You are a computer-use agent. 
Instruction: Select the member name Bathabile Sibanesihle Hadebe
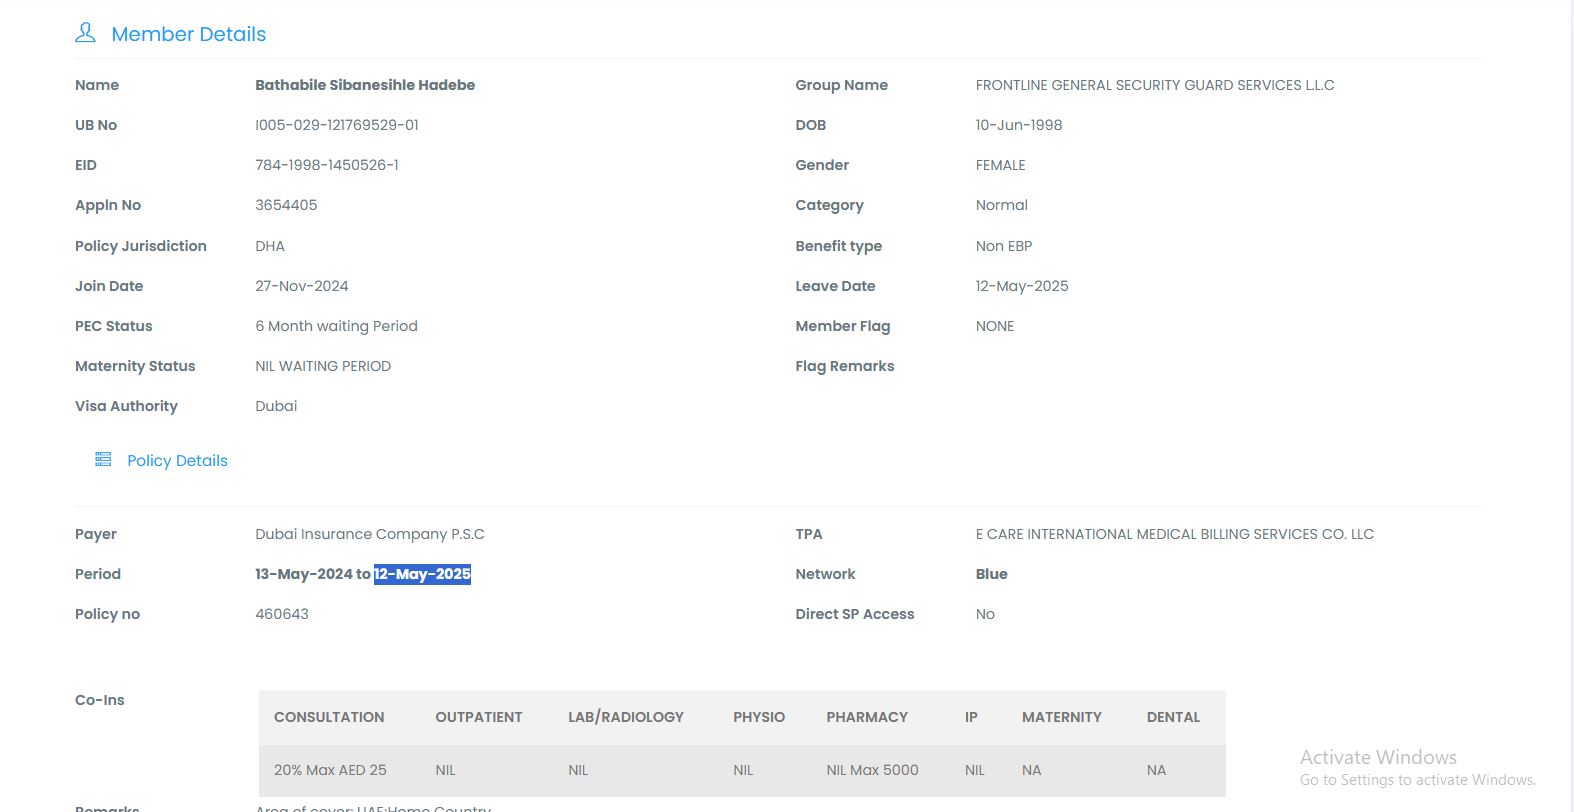point(365,85)
